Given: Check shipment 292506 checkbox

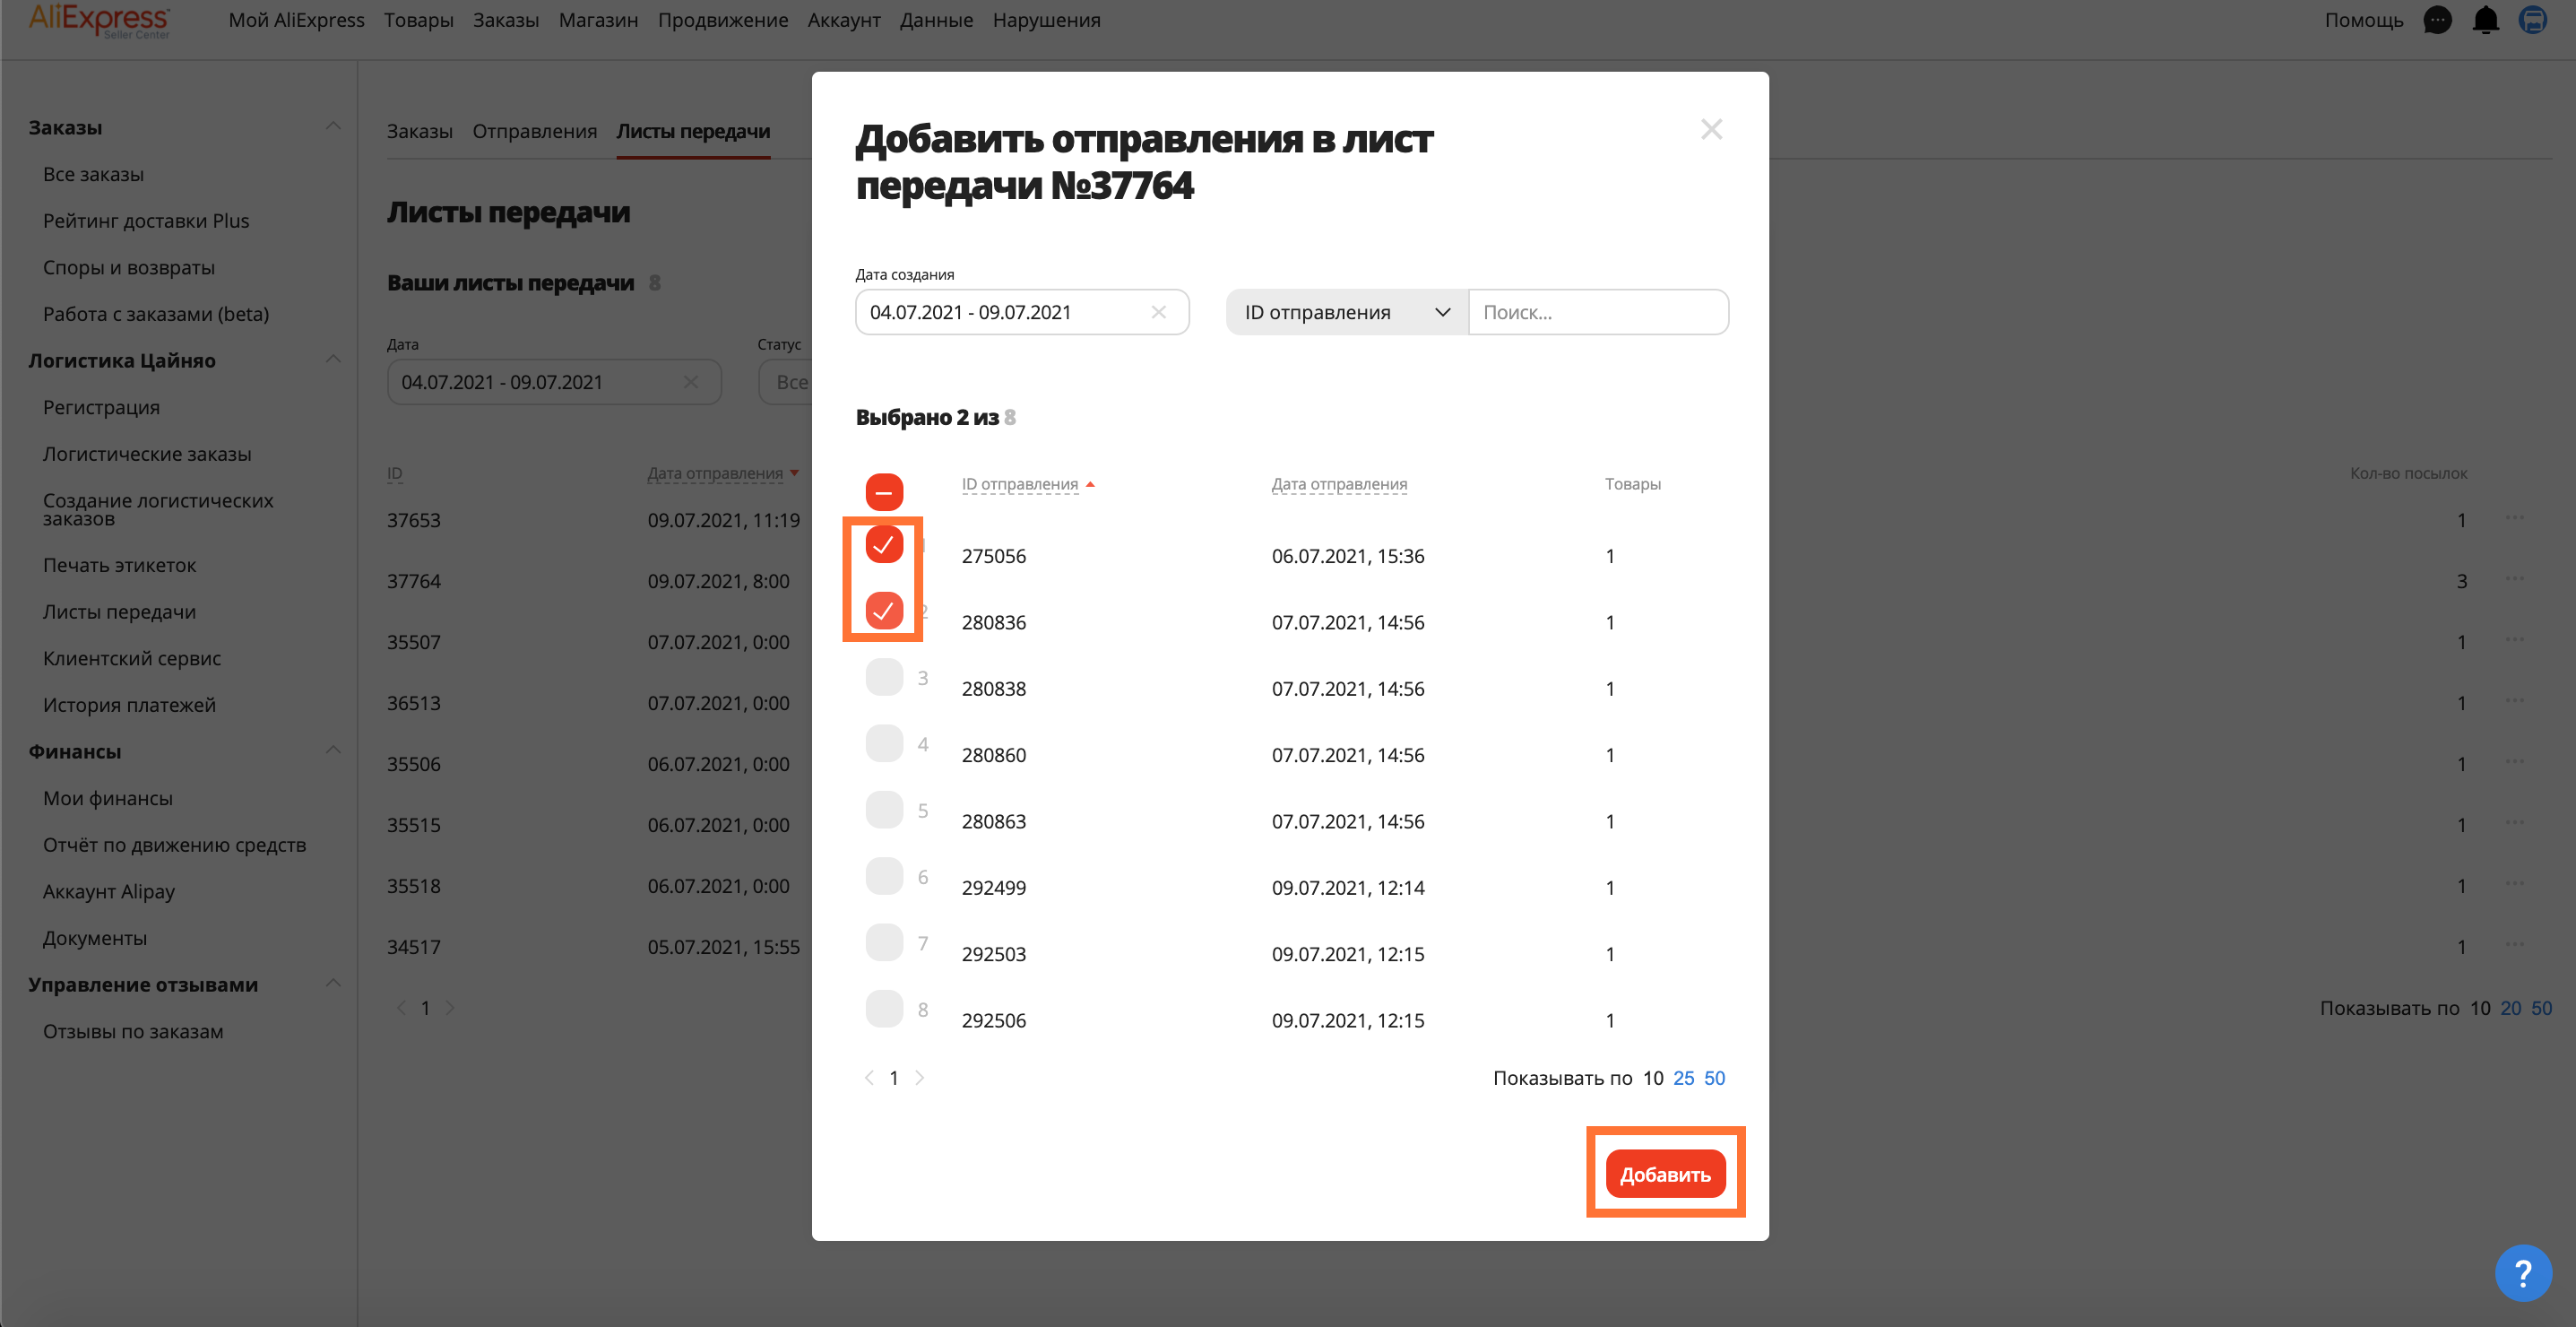Looking at the screenshot, I should pyautogui.click(x=884, y=1009).
